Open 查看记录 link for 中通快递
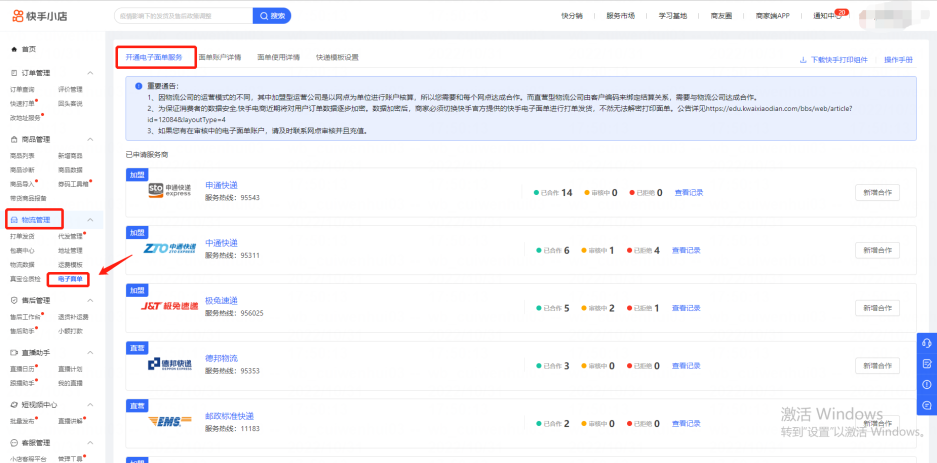 coord(688,250)
